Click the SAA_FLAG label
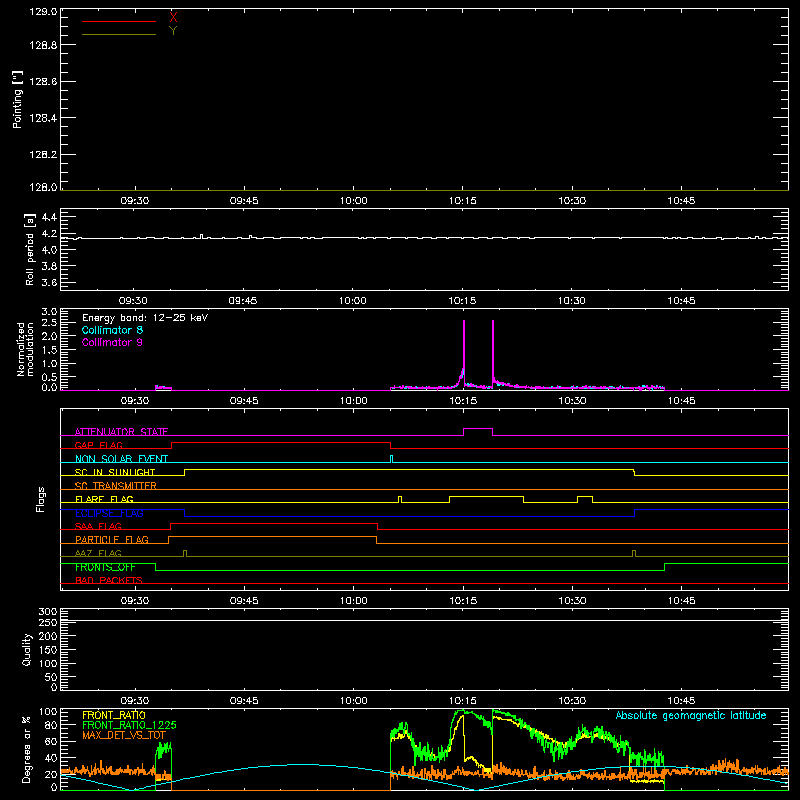 (x=98, y=526)
